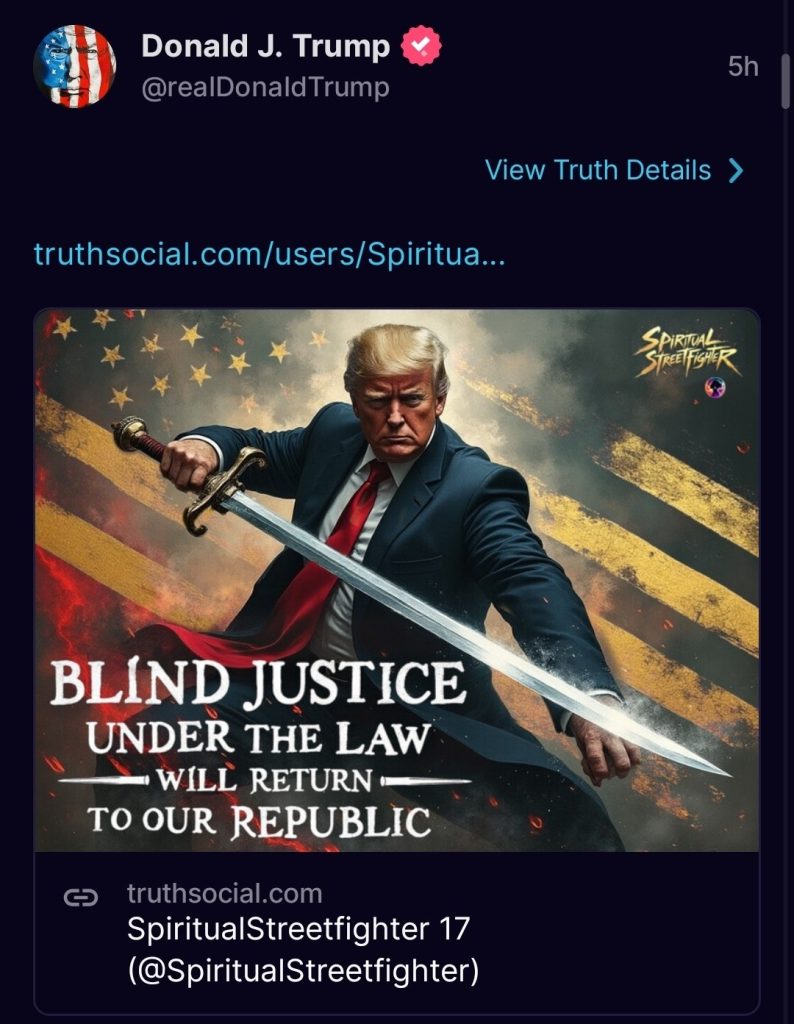Open the flag-painted profile avatar

[74, 66]
